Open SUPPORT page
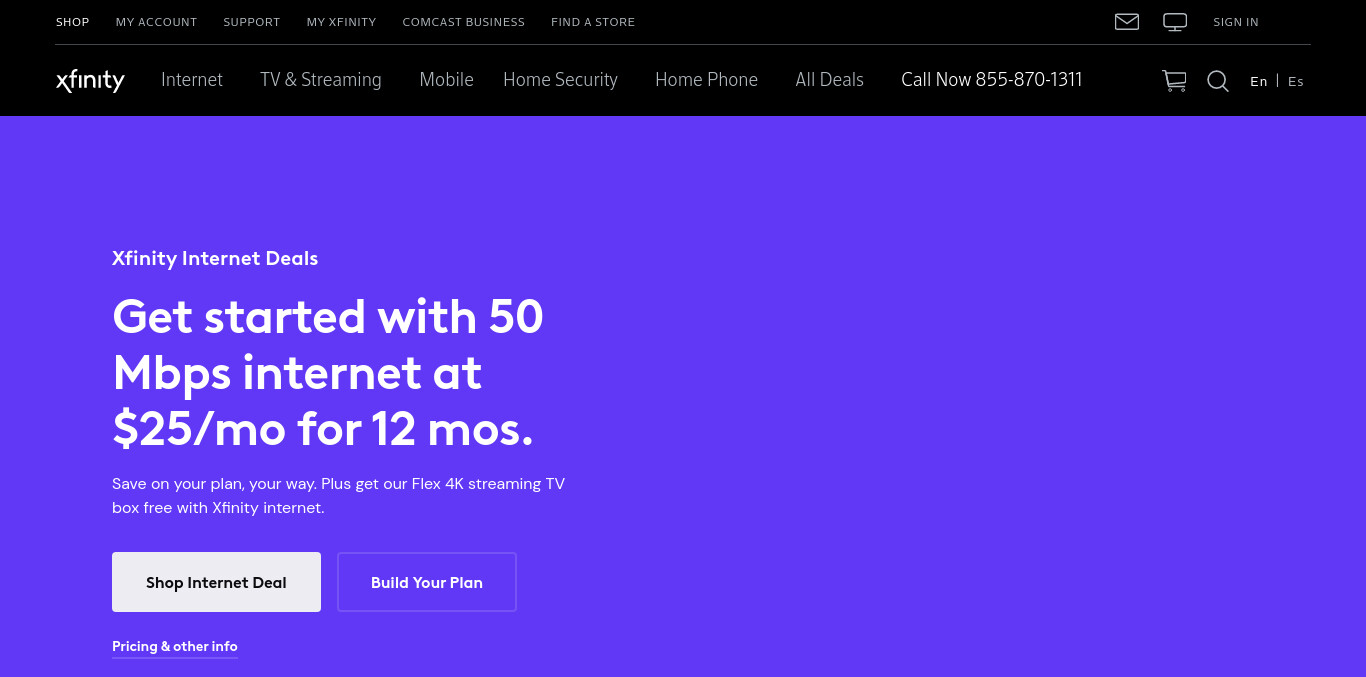1366x677 pixels. click(252, 22)
